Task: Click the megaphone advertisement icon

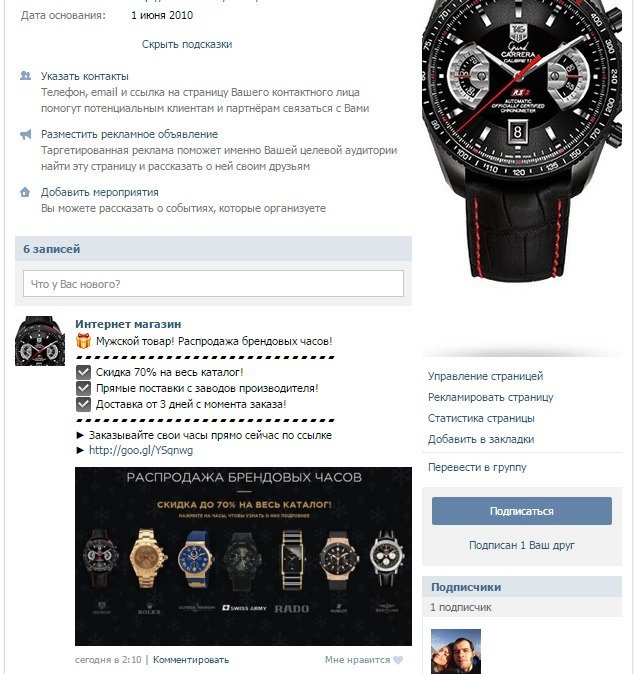Action: click(x=25, y=135)
